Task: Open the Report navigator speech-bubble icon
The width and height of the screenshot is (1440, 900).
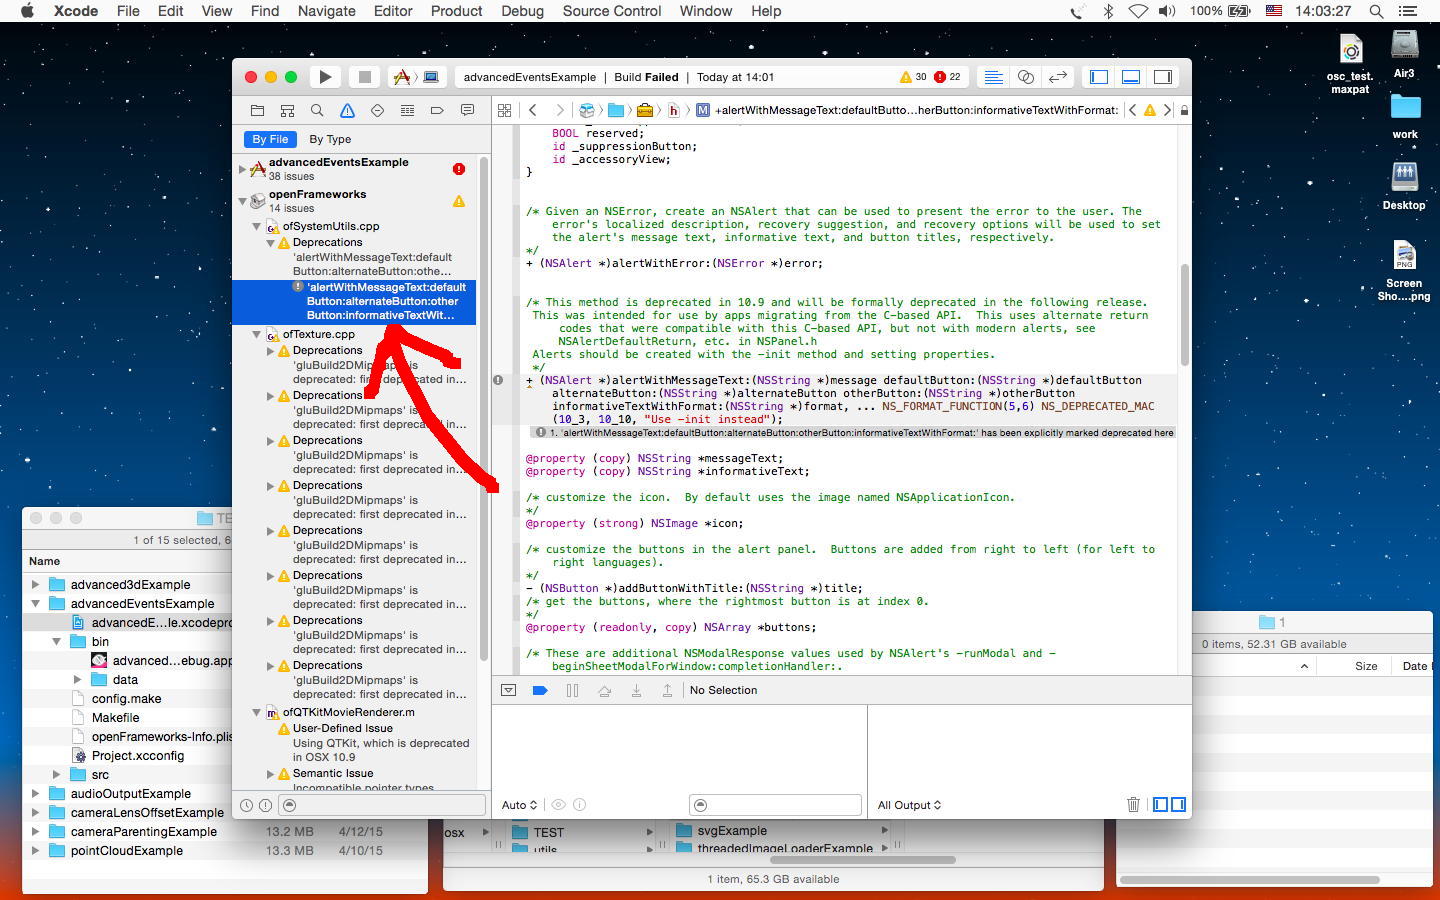Action: point(467,110)
